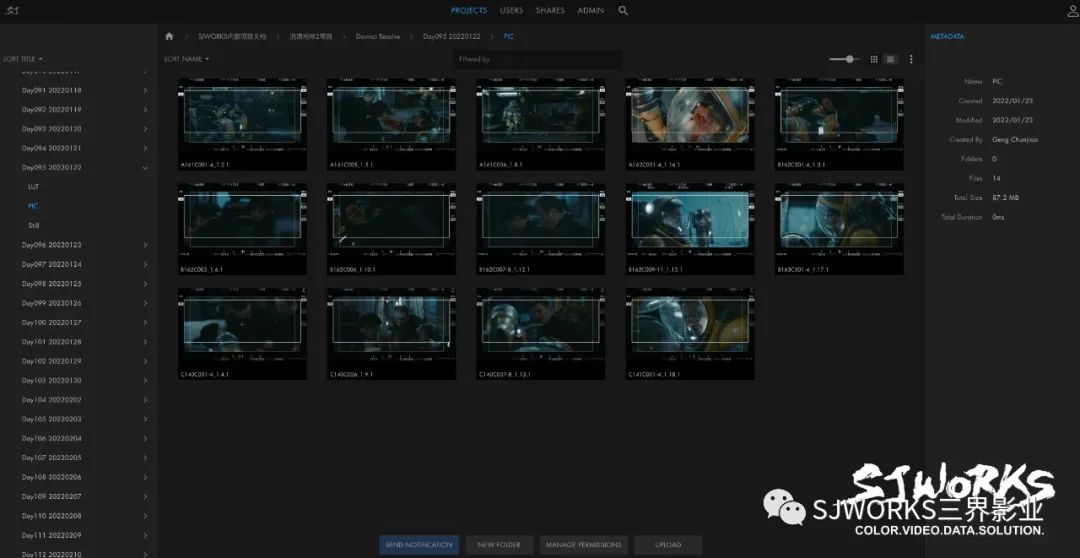Image resolution: width=1080 pixels, height=558 pixels.
Task: Click the MANAGE PERMISSIONS button
Action: point(583,545)
